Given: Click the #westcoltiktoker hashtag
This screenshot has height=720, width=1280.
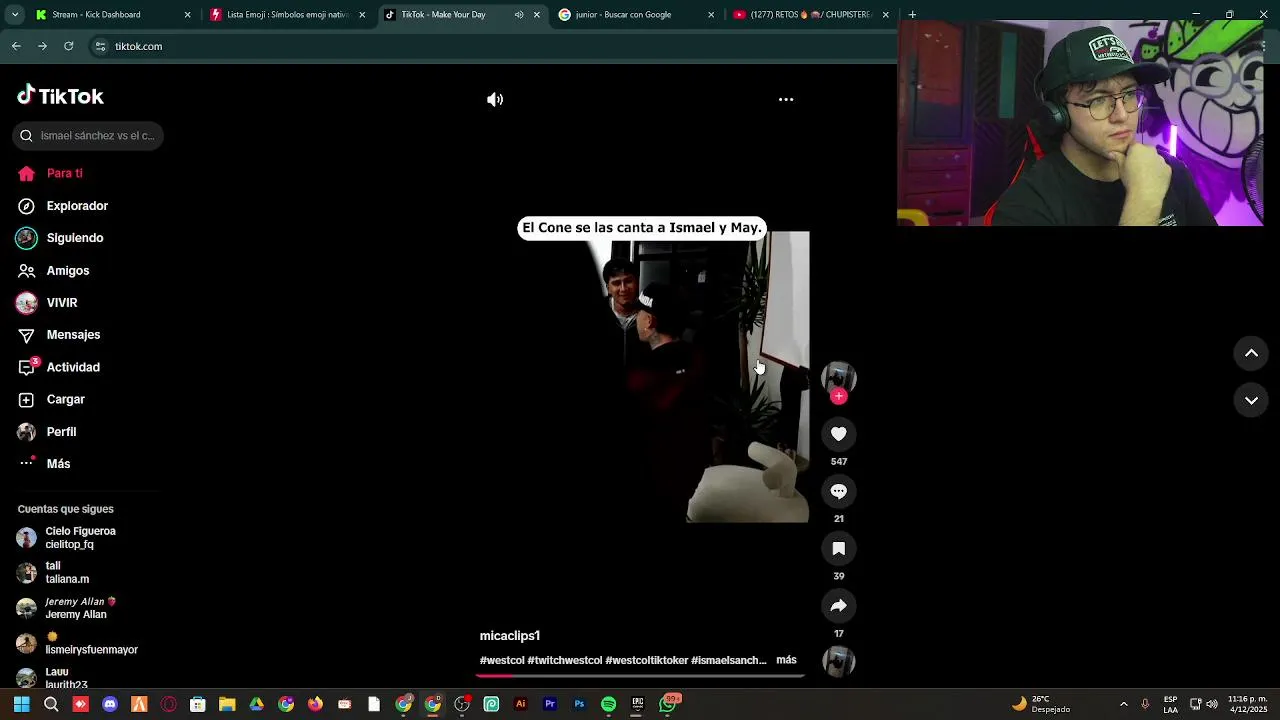Looking at the screenshot, I should (x=647, y=661).
